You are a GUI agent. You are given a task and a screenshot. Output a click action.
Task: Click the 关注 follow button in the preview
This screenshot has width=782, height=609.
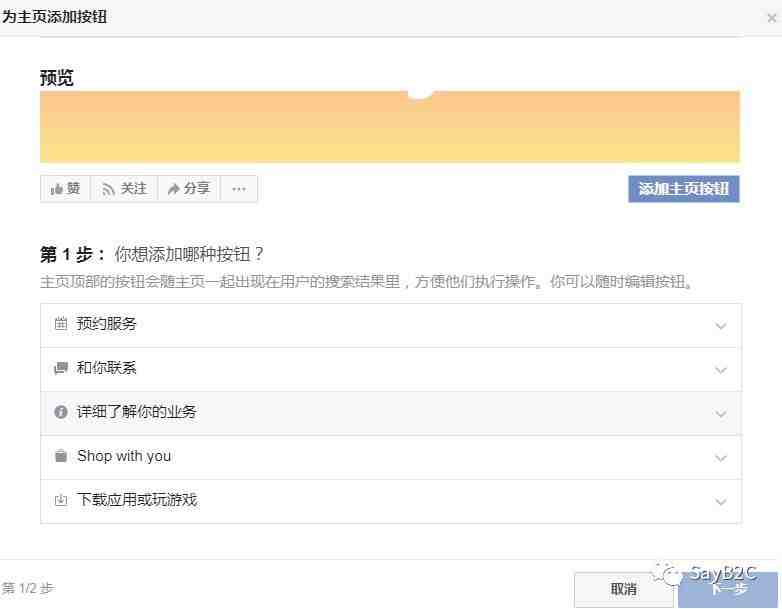point(124,189)
